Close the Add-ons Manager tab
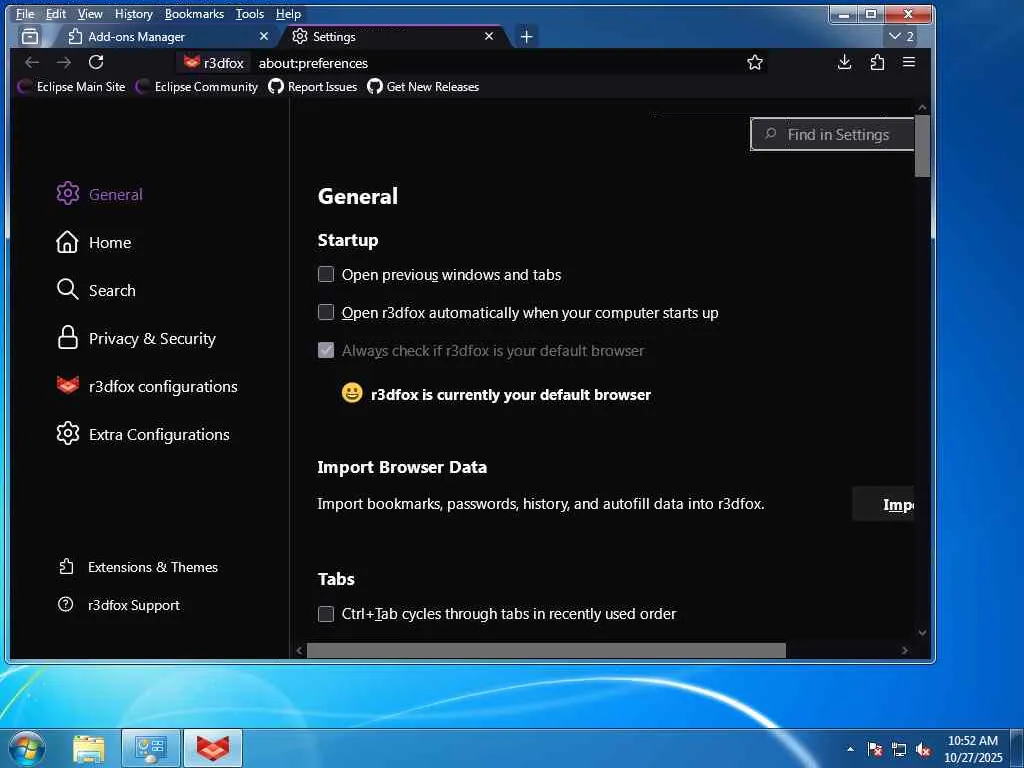Viewport: 1024px width, 768px height. pos(264,37)
